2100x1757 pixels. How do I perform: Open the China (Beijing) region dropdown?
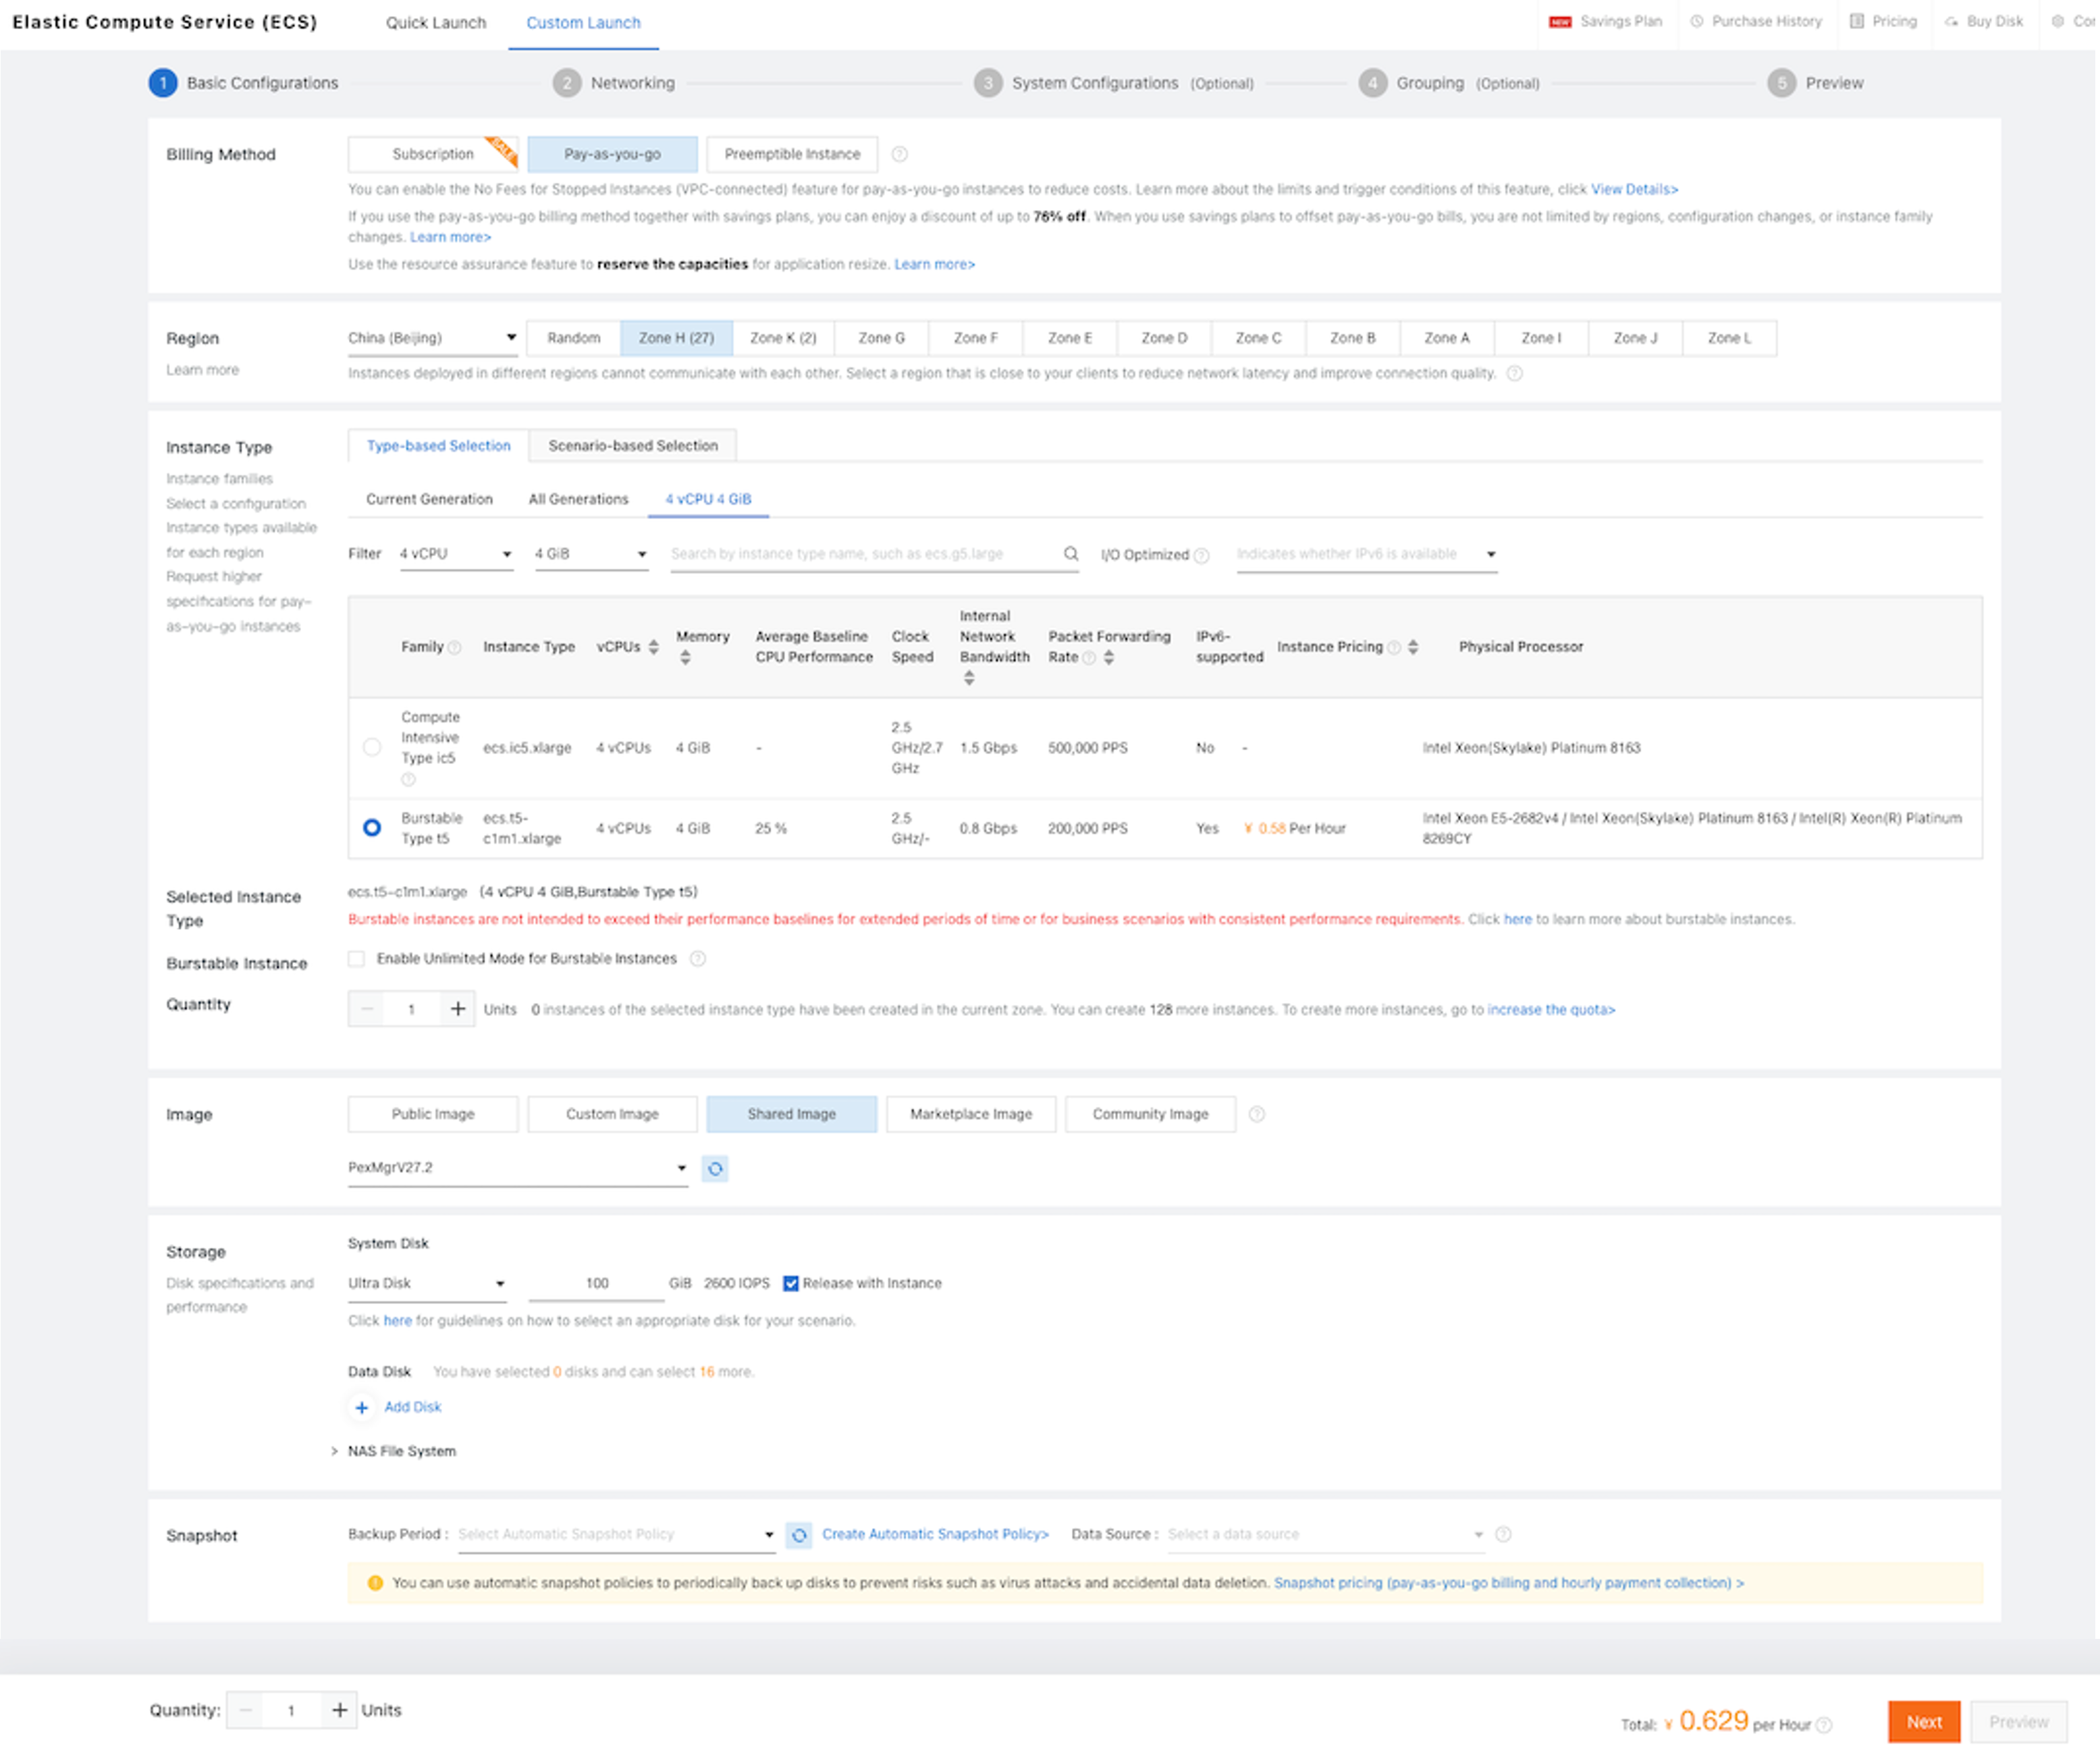pos(432,338)
